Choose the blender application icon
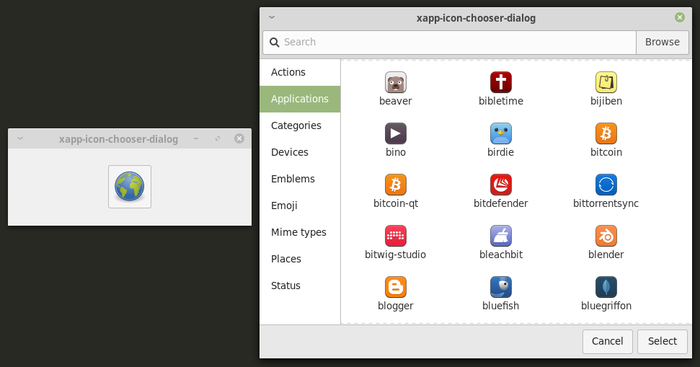Viewport: 700px width, 367px height. point(606,236)
